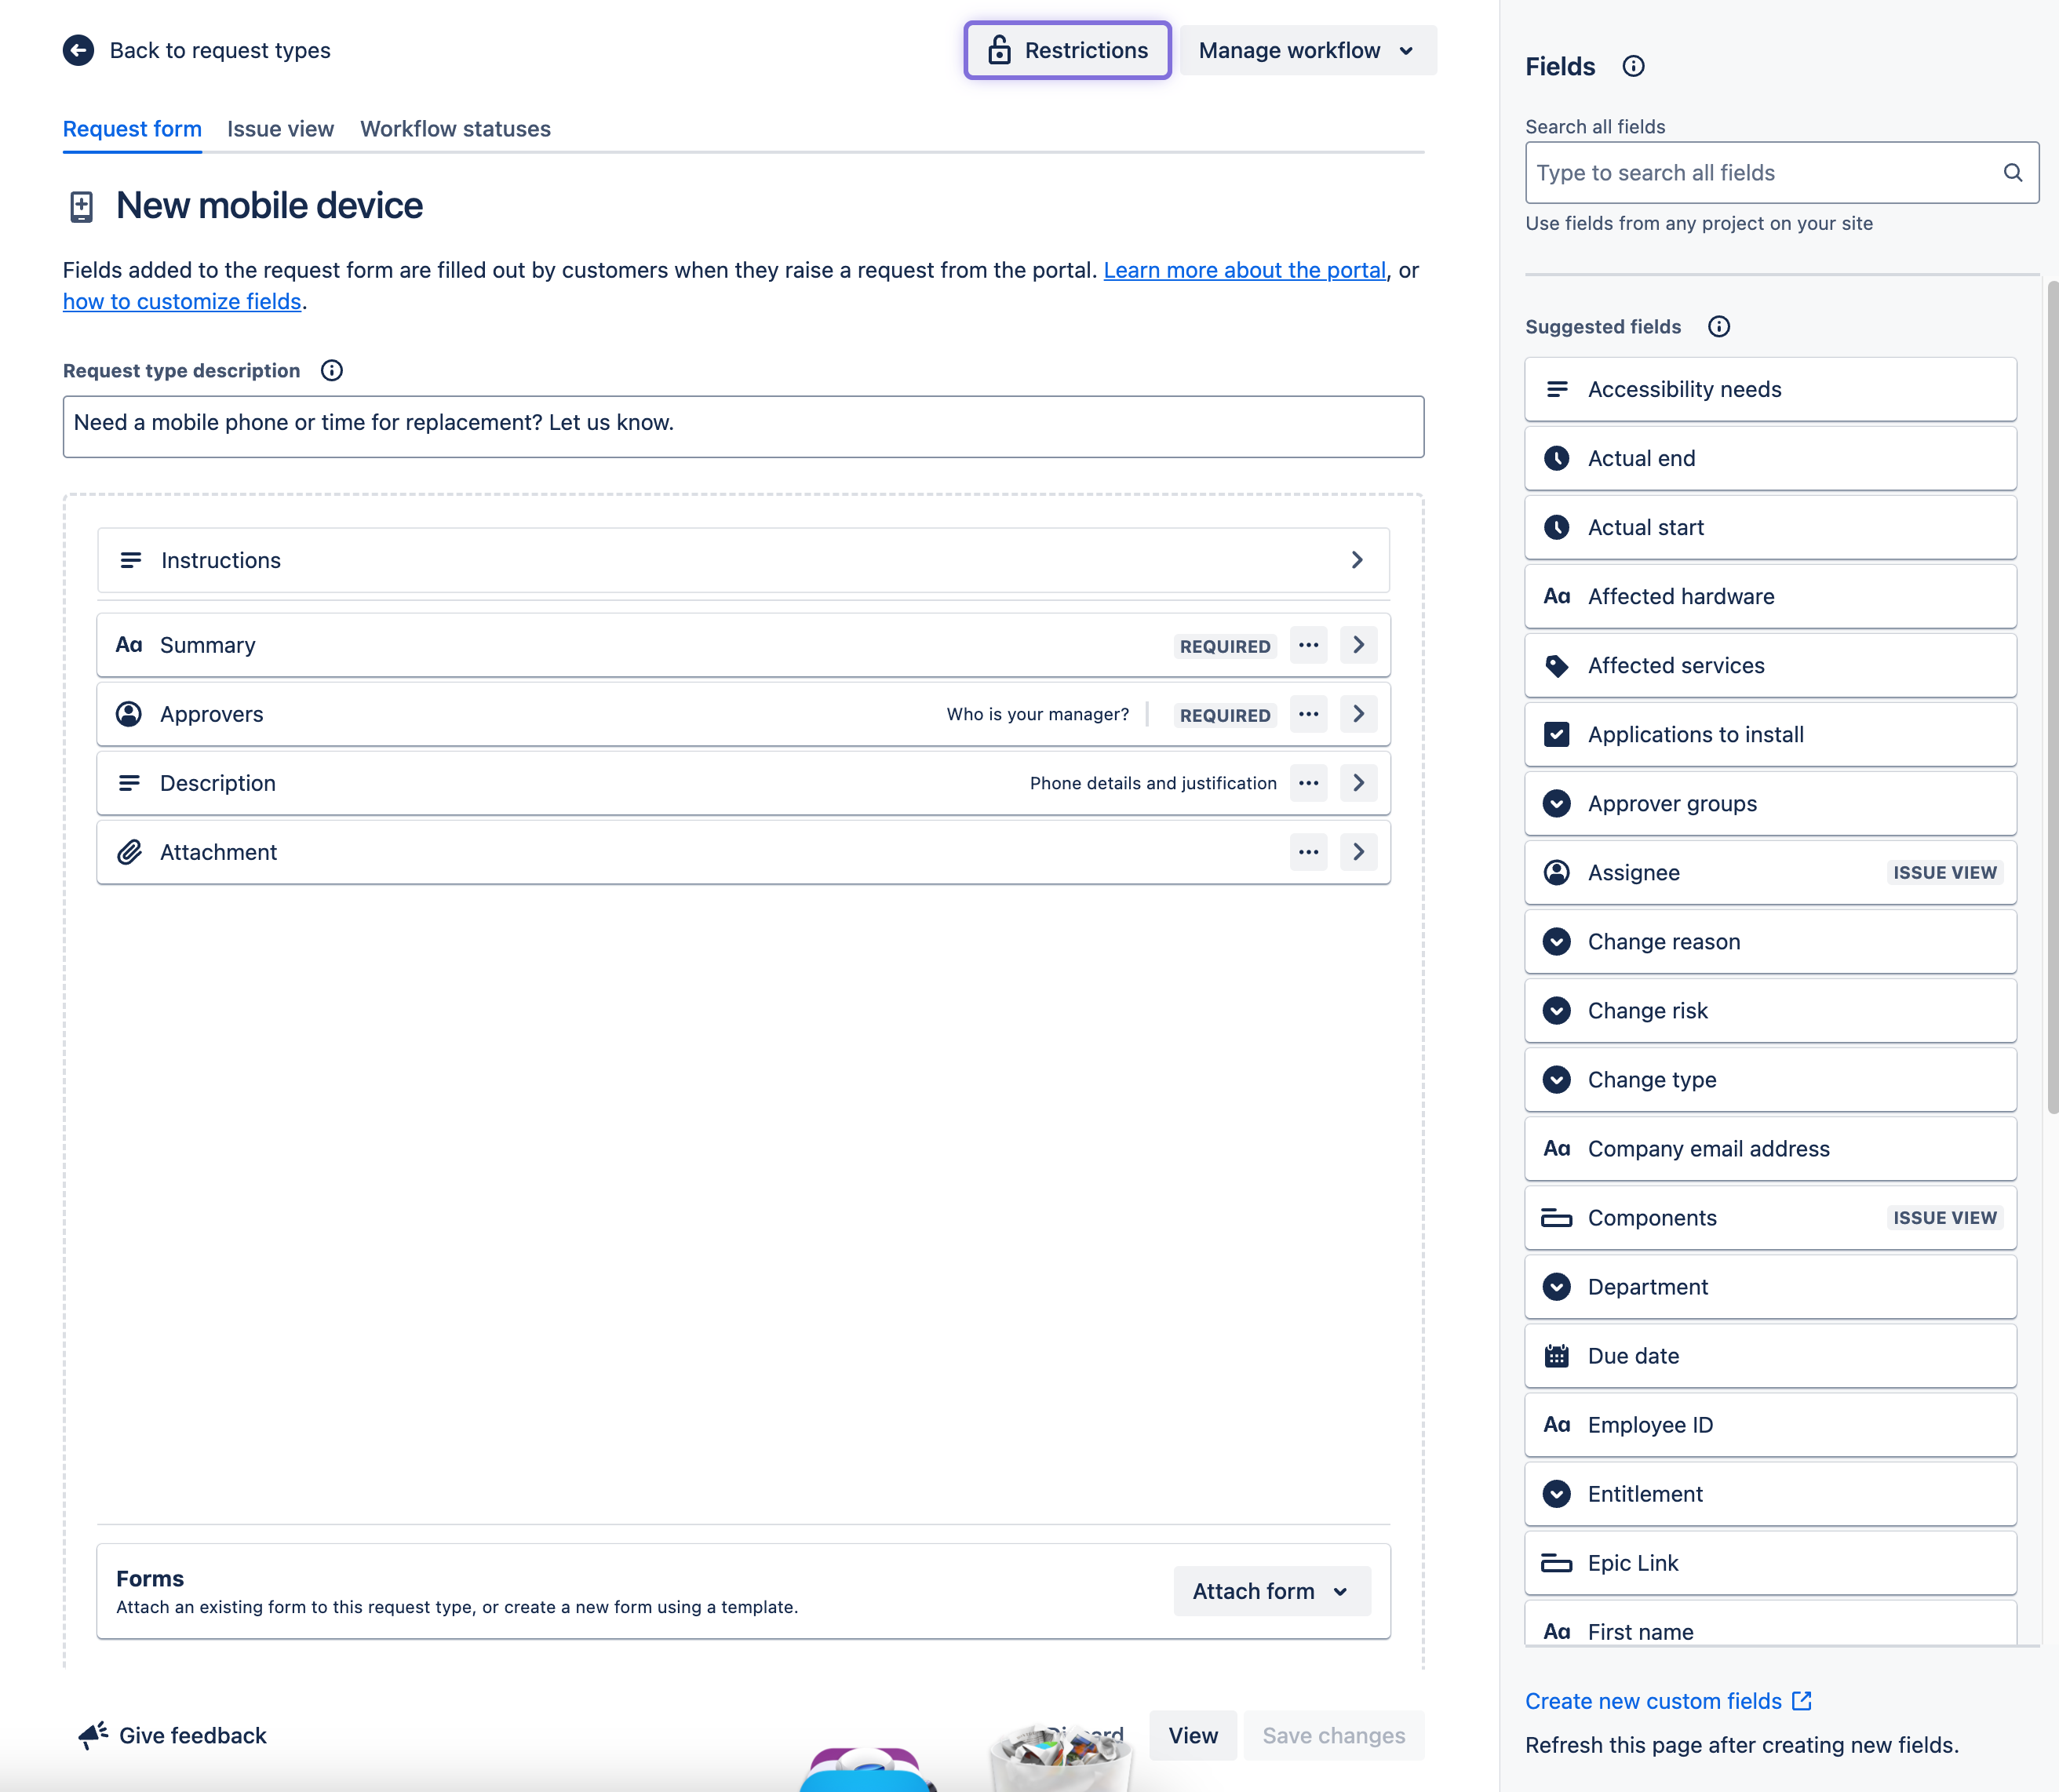Click the Components field icon
The width and height of the screenshot is (2059, 1792).
point(1556,1218)
